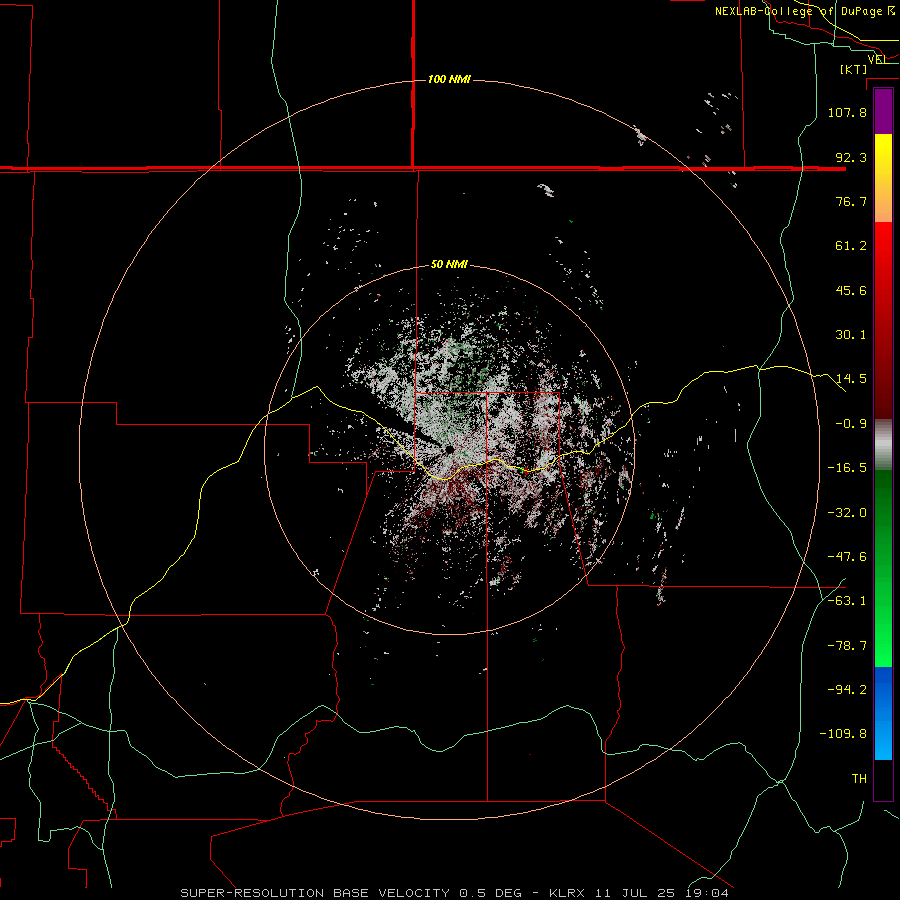
Task: Click the VEL label above color scale
Action: pyautogui.click(x=877, y=59)
